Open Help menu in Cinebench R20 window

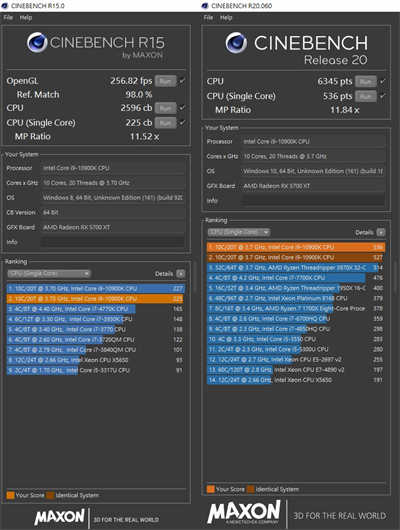226,18
